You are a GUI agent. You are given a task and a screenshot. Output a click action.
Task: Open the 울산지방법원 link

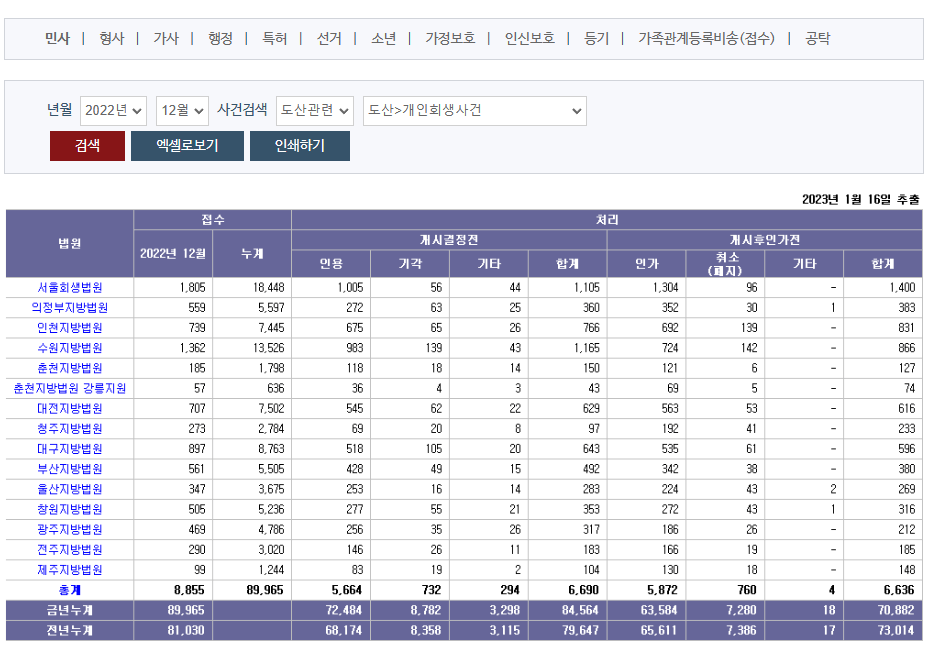(x=69, y=489)
